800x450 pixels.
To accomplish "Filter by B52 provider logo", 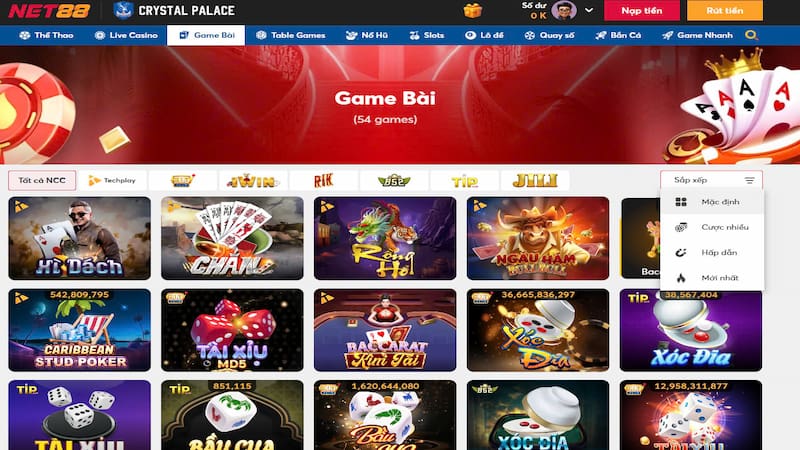I will tap(394, 181).
